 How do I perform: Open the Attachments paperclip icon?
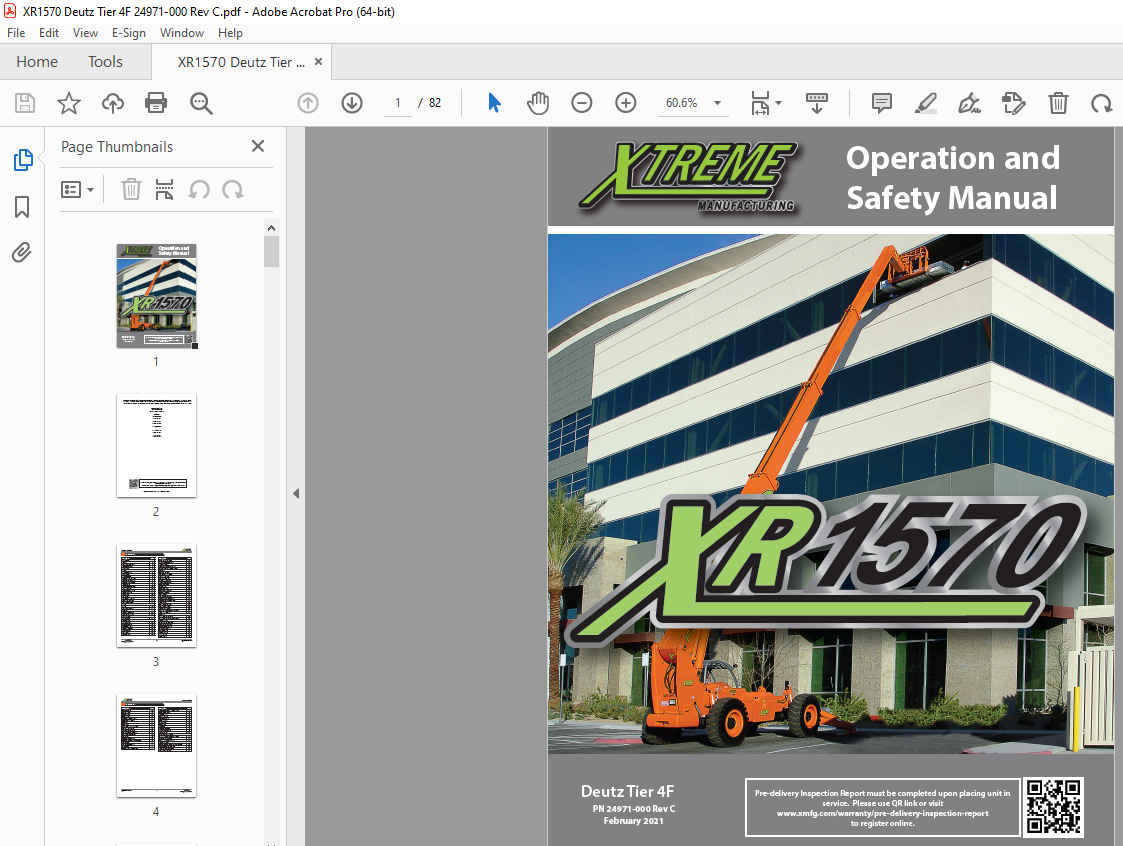pyautogui.click(x=22, y=253)
